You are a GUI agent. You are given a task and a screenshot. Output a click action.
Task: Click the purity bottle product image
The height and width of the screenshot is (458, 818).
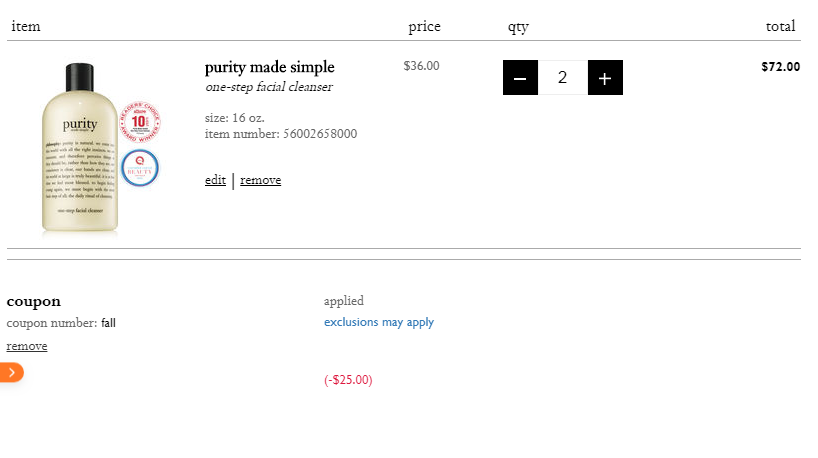point(80,147)
